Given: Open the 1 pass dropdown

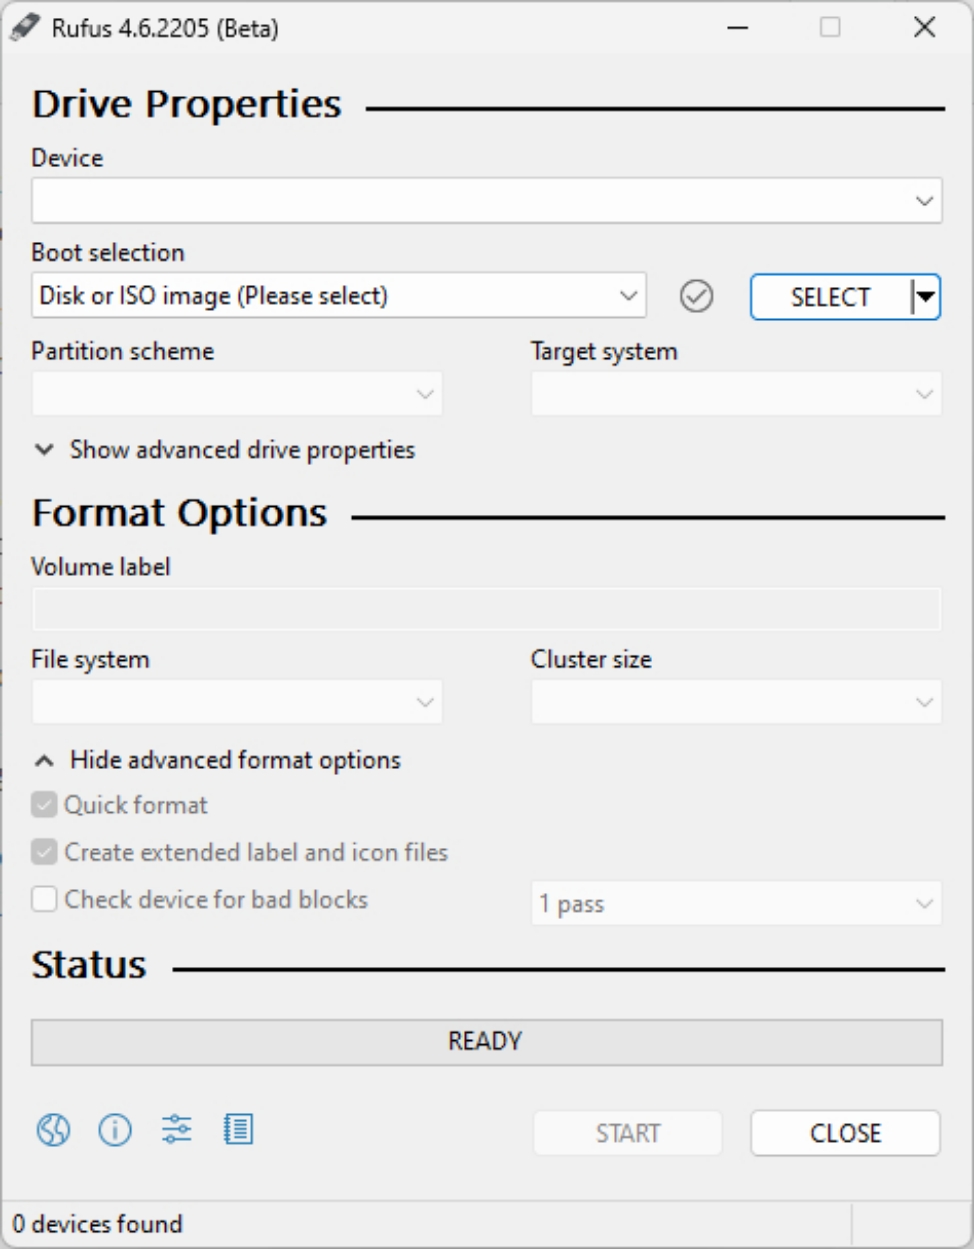Looking at the screenshot, I should (x=735, y=904).
